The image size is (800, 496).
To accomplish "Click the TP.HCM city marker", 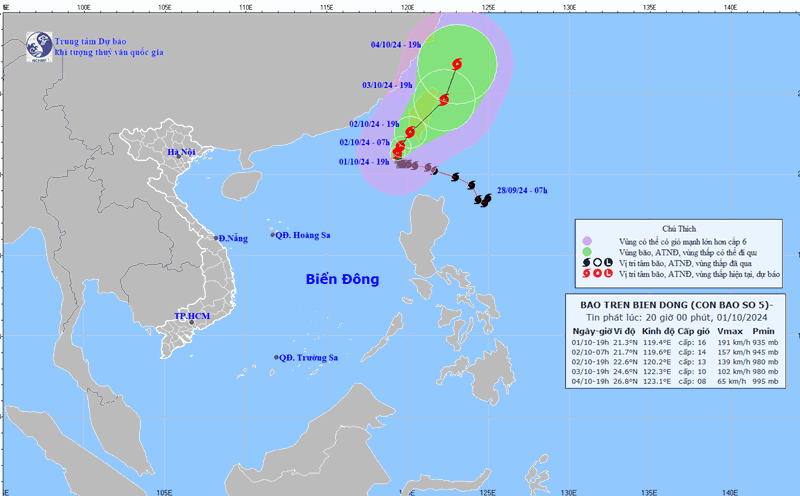I will point(192,323).
